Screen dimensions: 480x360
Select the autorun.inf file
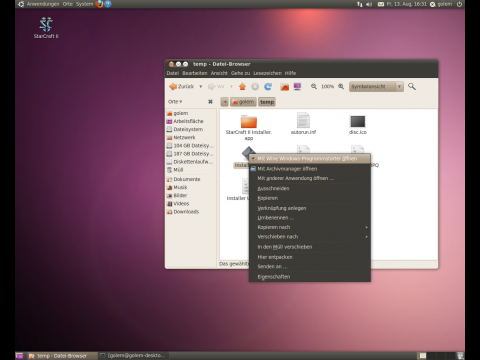point(303,123)
